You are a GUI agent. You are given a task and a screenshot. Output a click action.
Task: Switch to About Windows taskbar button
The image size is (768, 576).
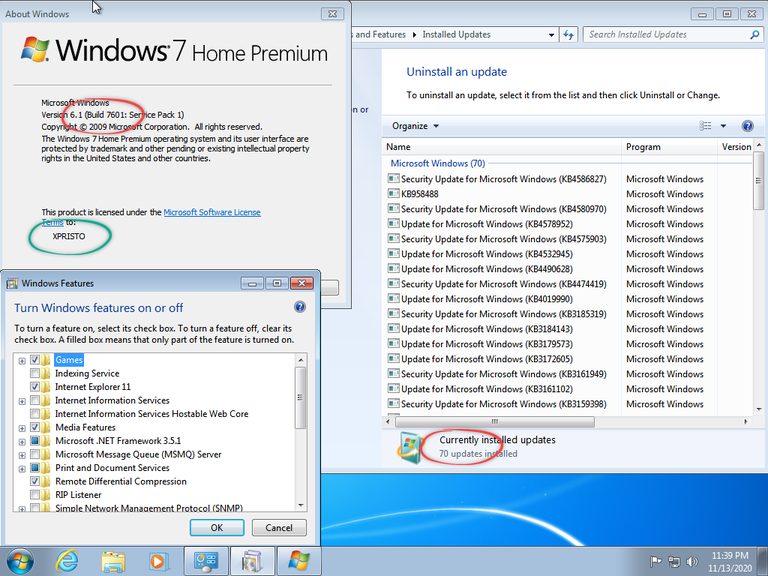(x=299, y=561)
